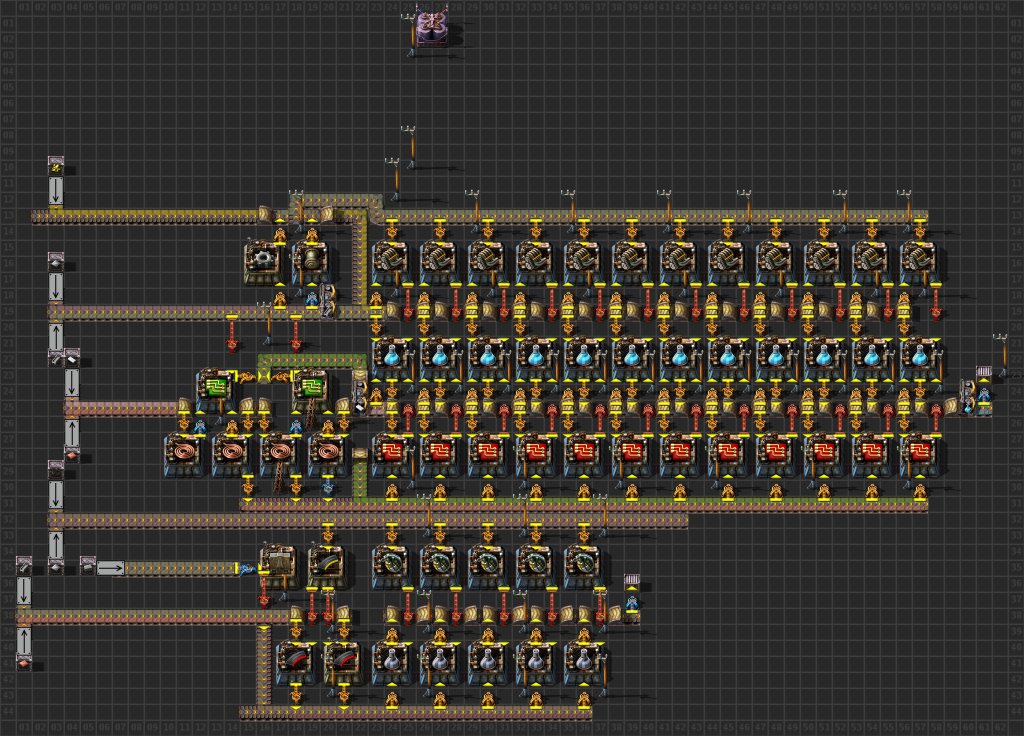1024x736 pixels.
Task: Click the left red long inserter below iron belt
Action: 231,333
